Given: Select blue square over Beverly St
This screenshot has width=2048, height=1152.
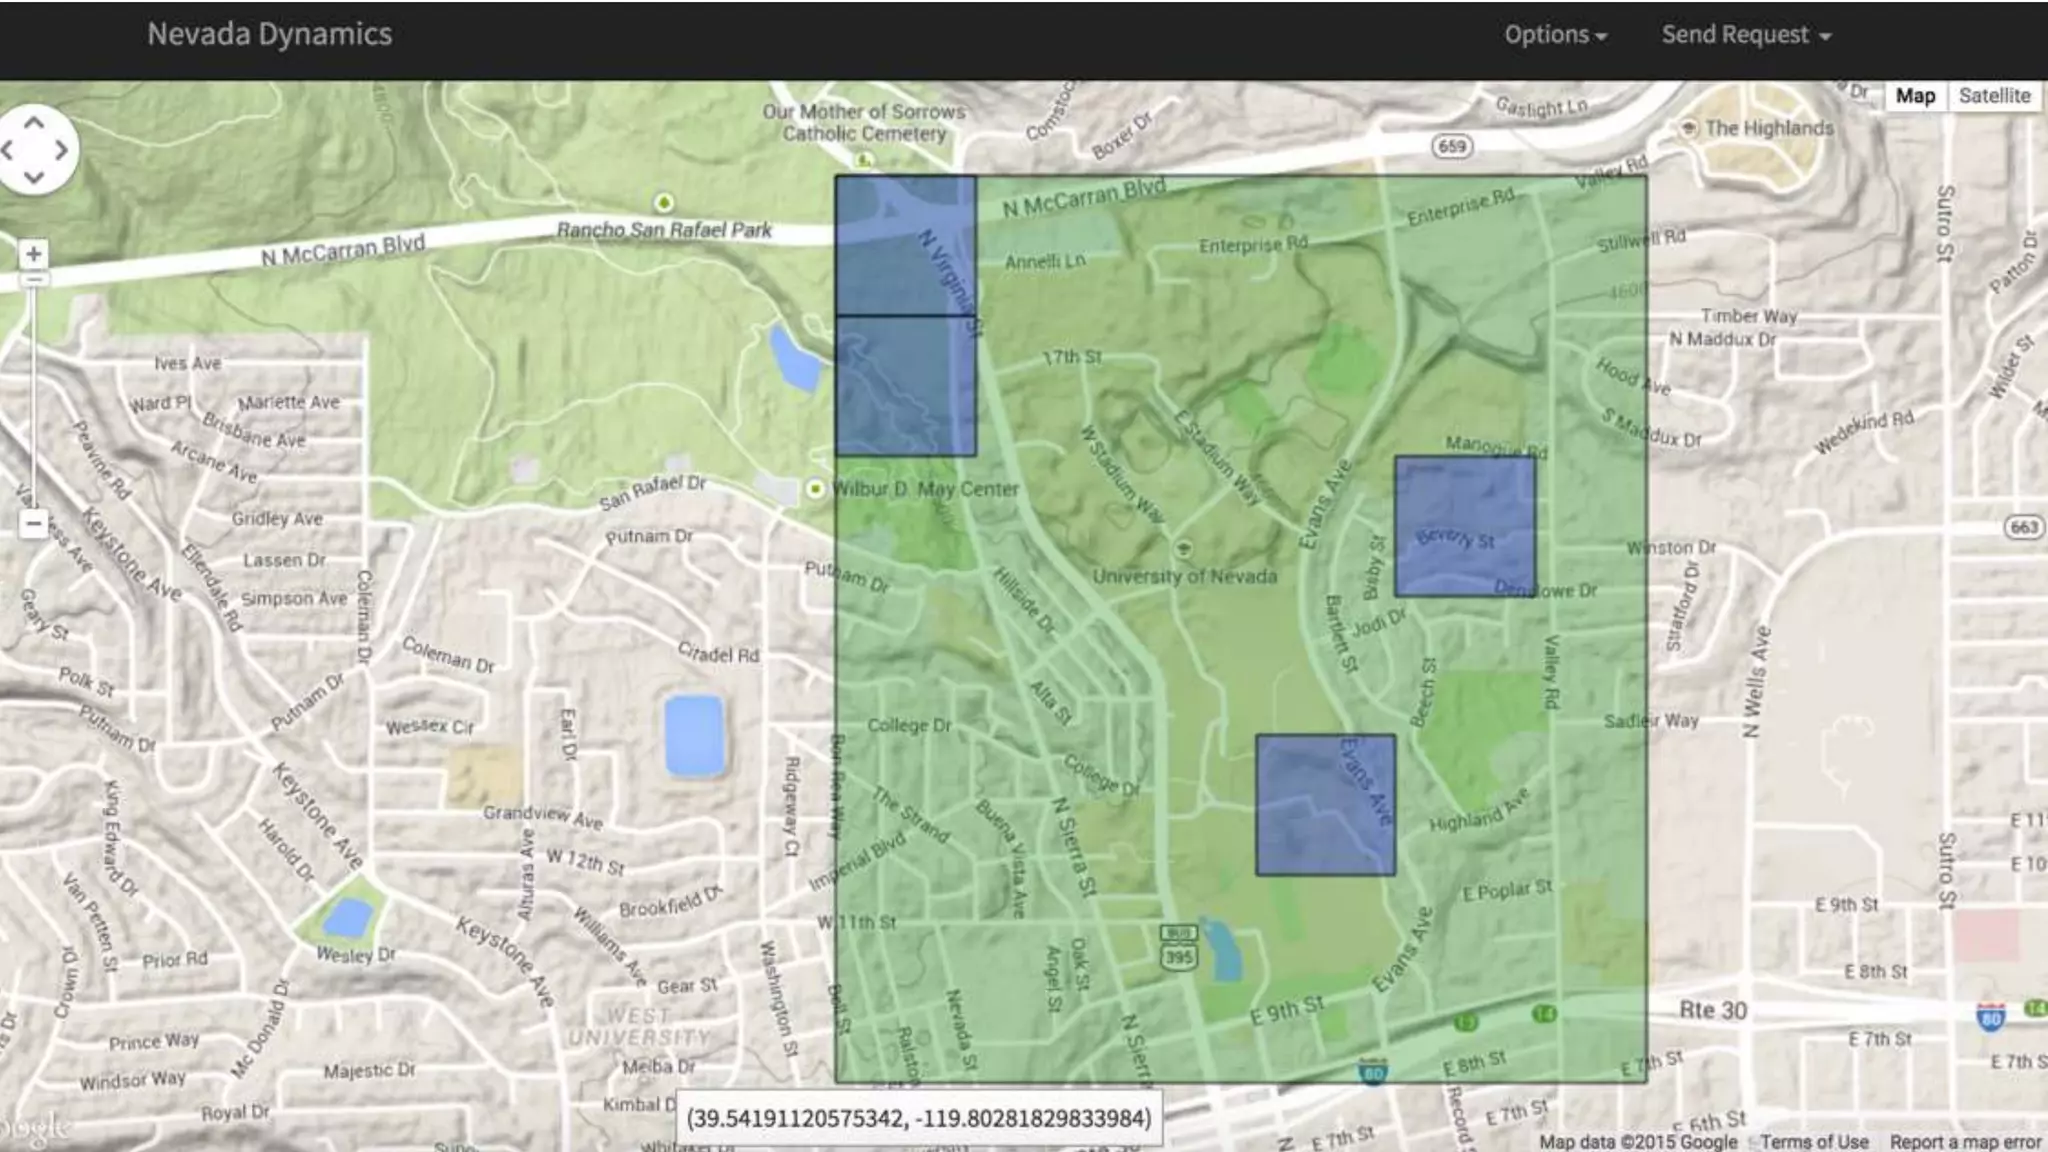Looking at the screenshot, I should point(1465,527).
